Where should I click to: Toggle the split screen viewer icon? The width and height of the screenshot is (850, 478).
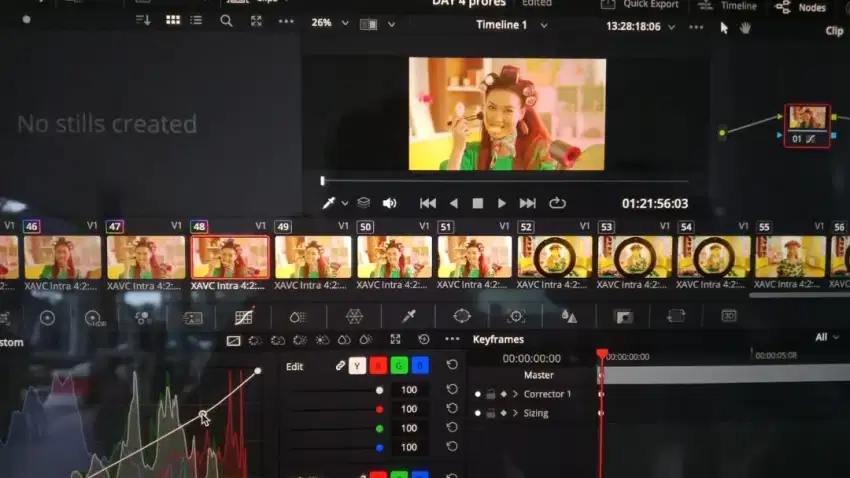(x=369, y=24)
